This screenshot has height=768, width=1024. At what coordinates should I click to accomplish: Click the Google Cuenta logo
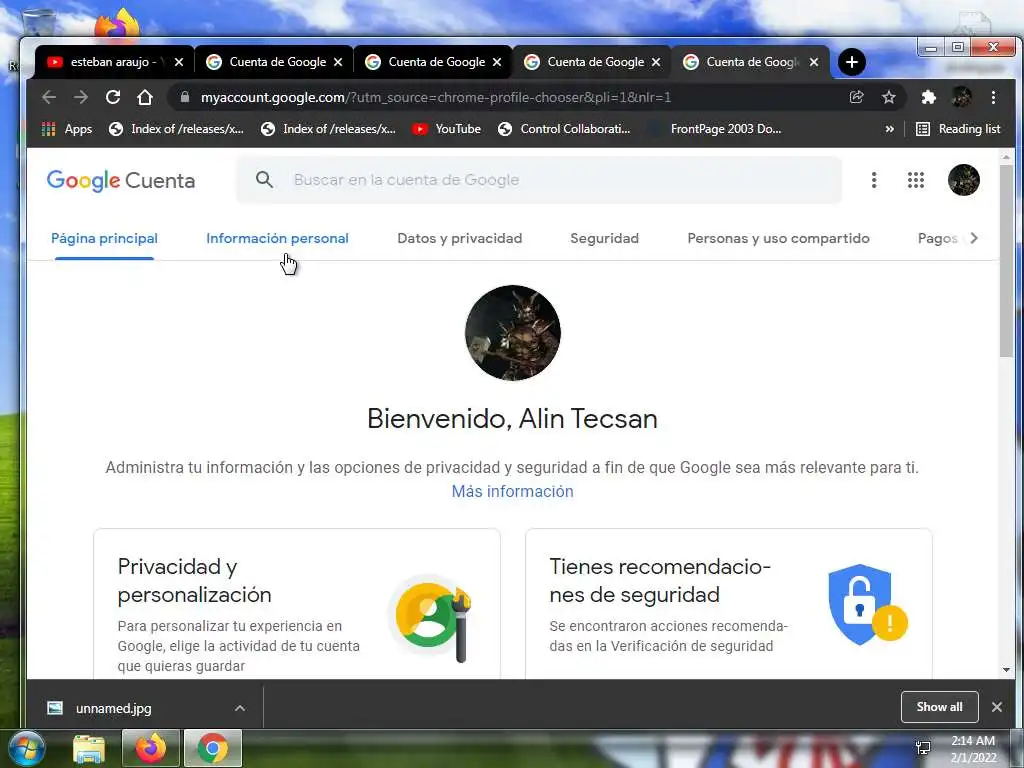121,180
